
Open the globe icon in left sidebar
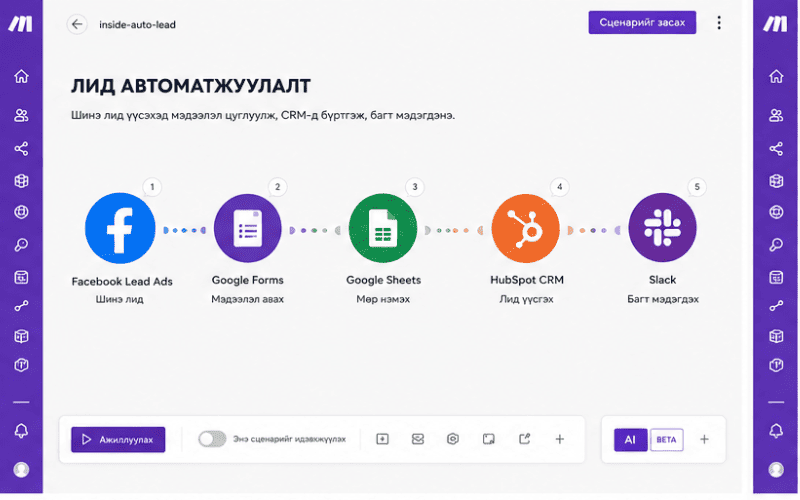(21, 212)
